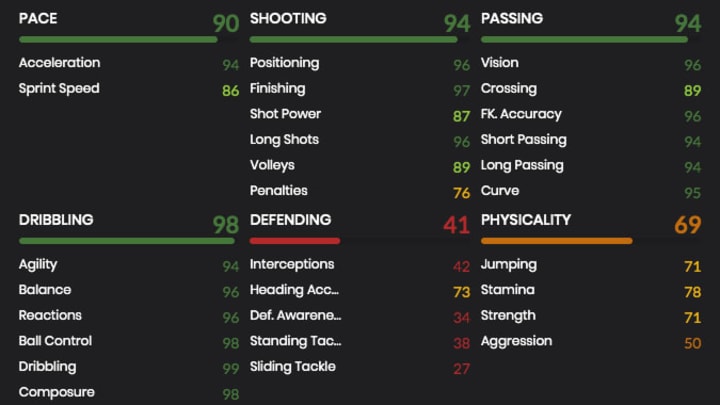Select the truncated Heading Acc... label

pos(294,290)
